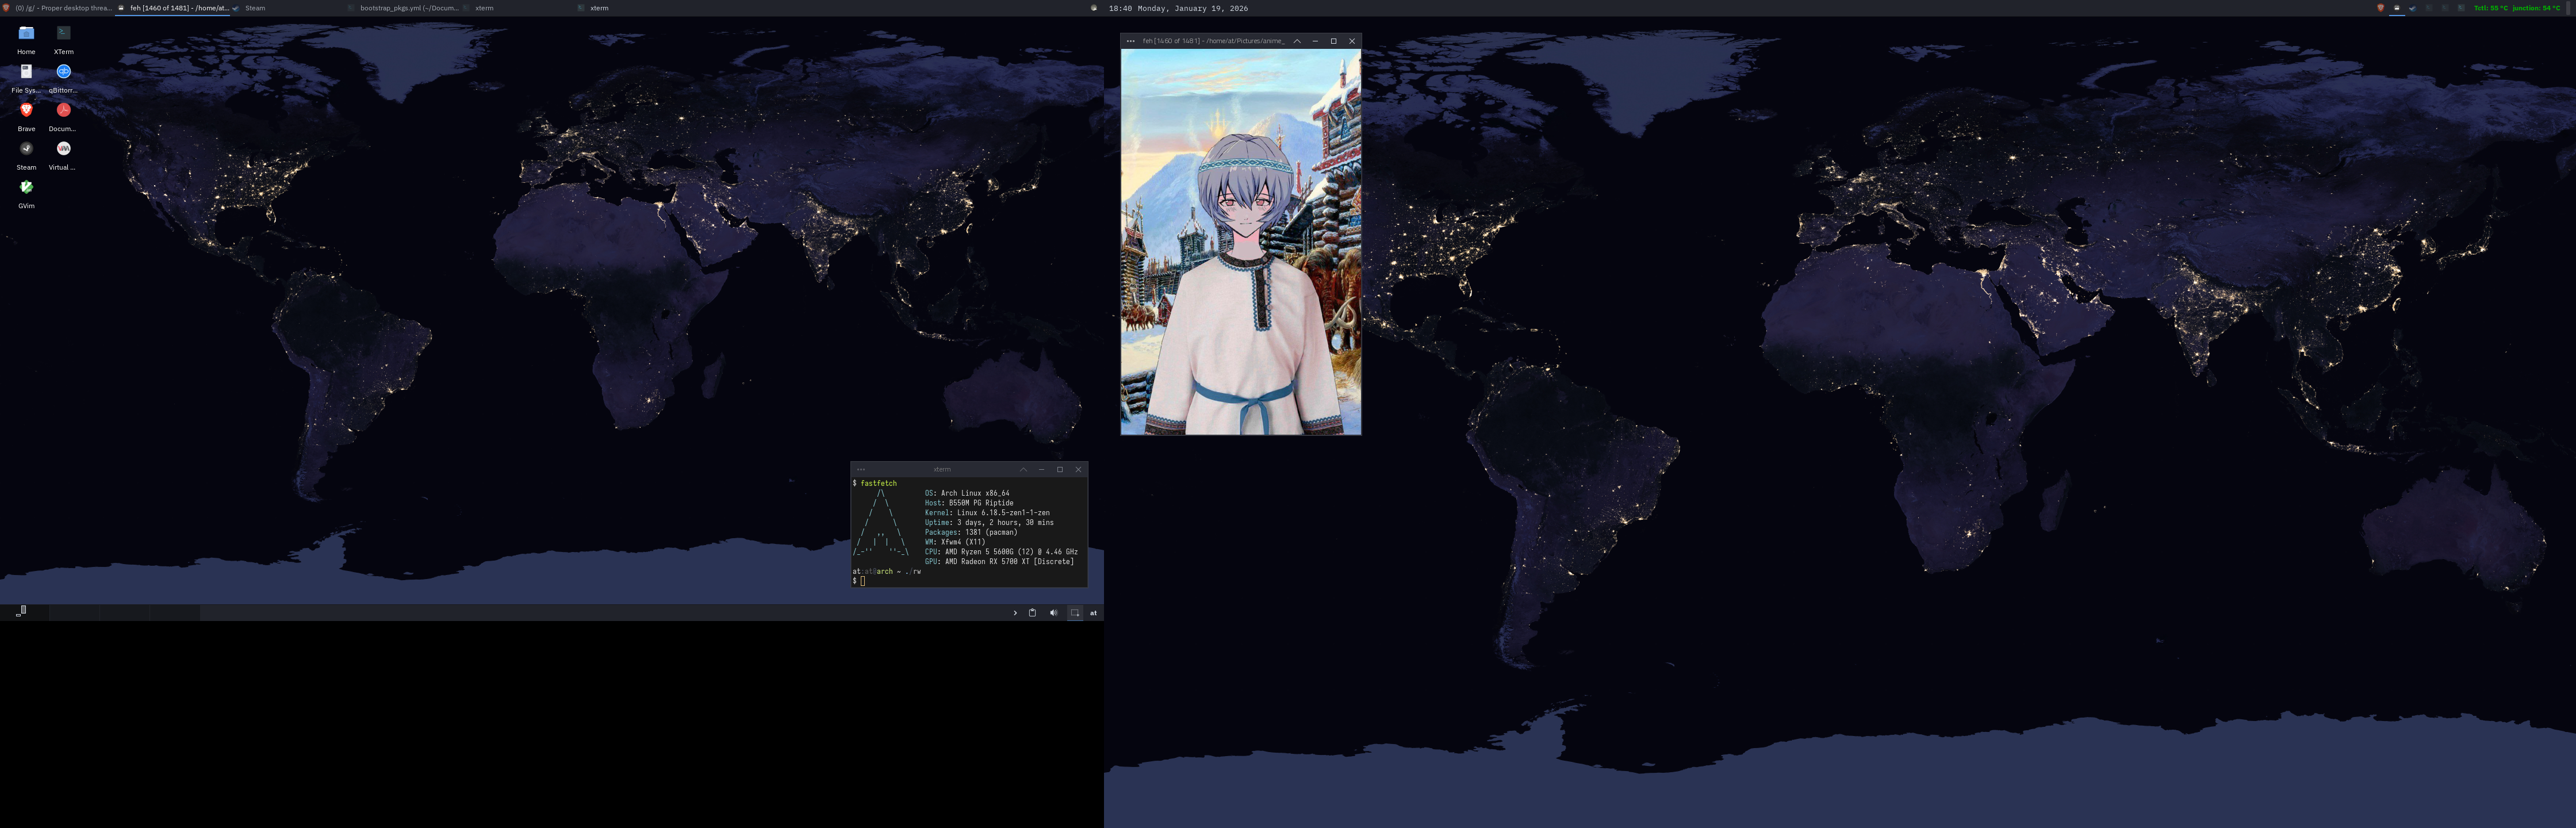Click the 'at' user button

point(1093,613)
